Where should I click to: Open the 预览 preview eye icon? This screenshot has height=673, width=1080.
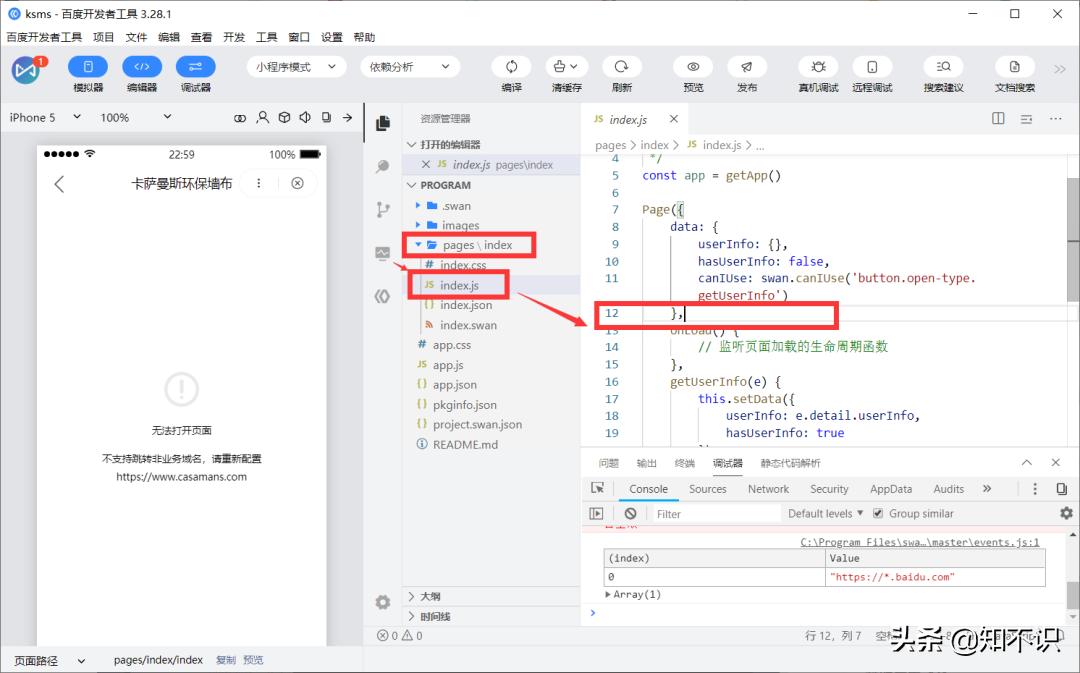tap(693, 67)
